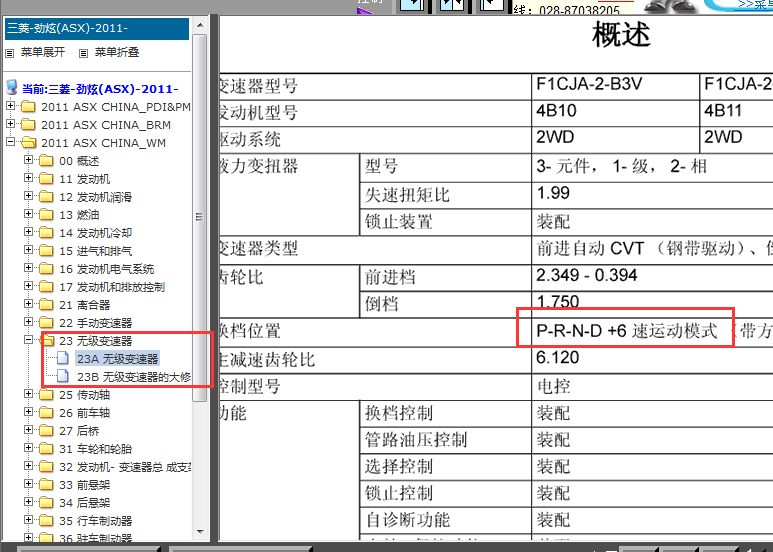Click the folder icon next to 17 发动机和排放控制

tap(46, 287)
